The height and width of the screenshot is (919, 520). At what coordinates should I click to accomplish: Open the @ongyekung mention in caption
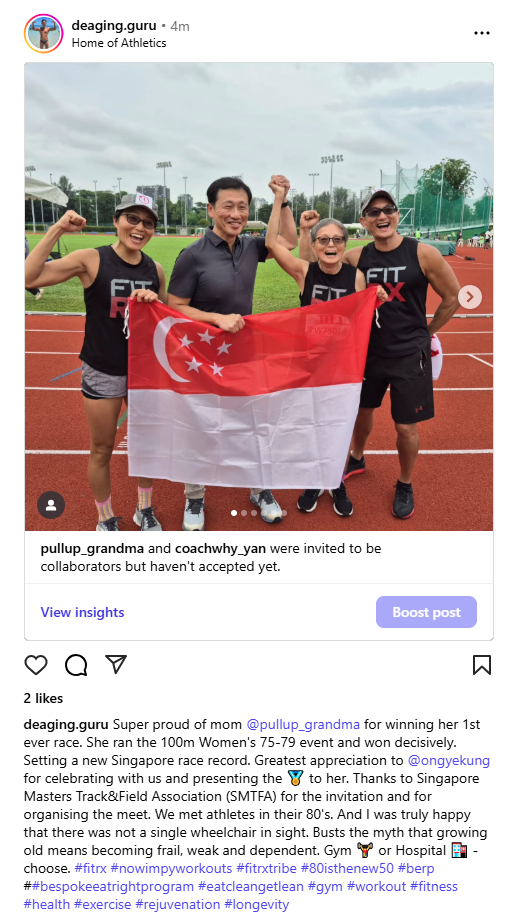448,761
